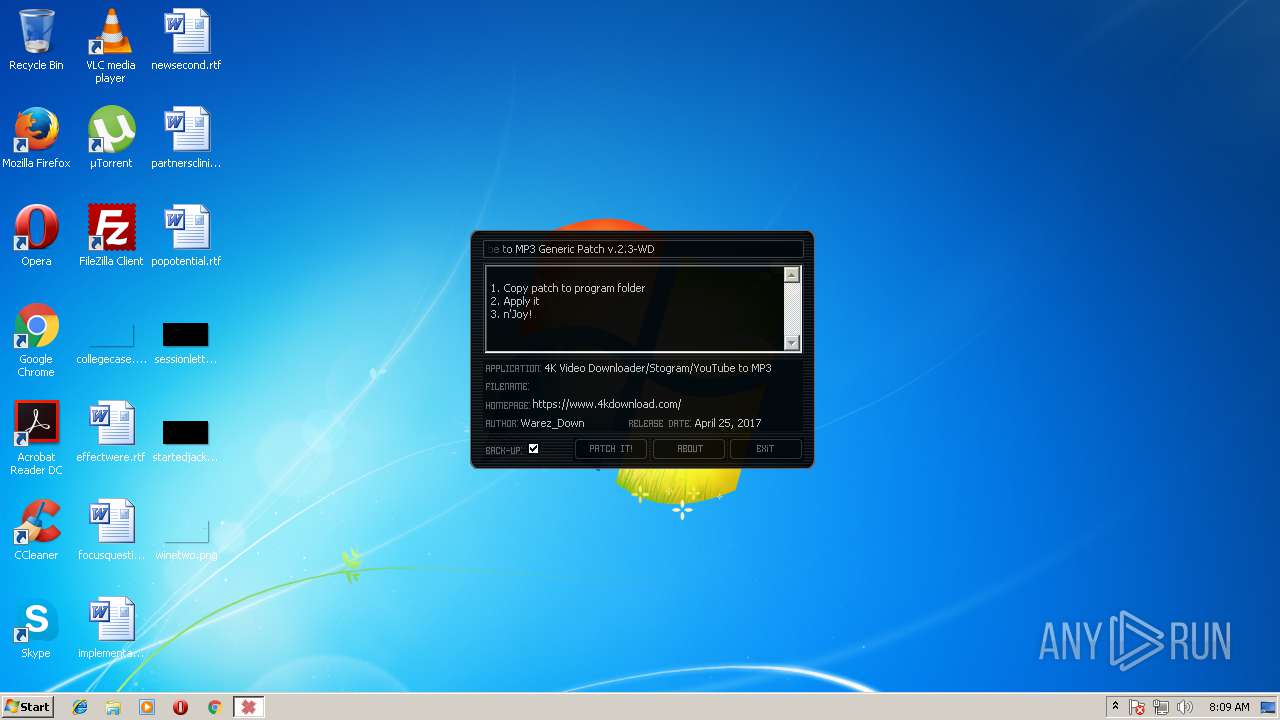Viewport: 1280px width, 720px height.
Task: Show hidden tray icons arrow
Action: pos(1115,707)
